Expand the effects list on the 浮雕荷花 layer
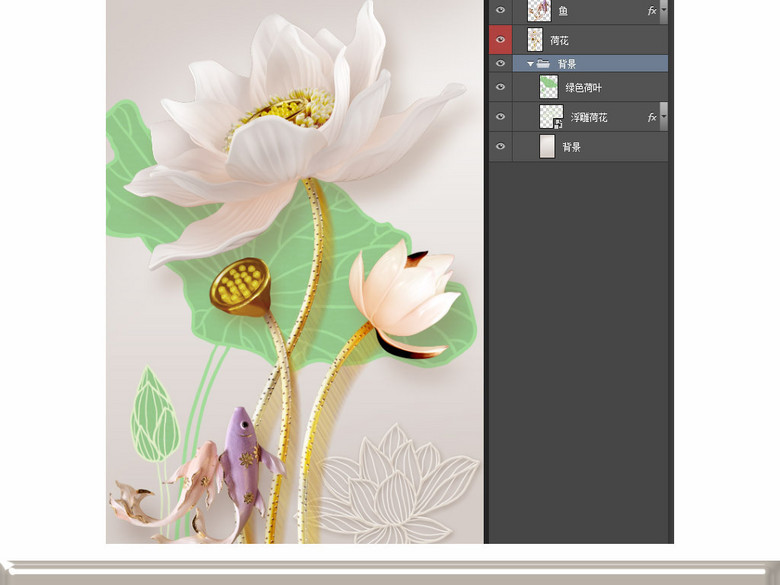Screen dimensions: 780x585 click(664, 117)
